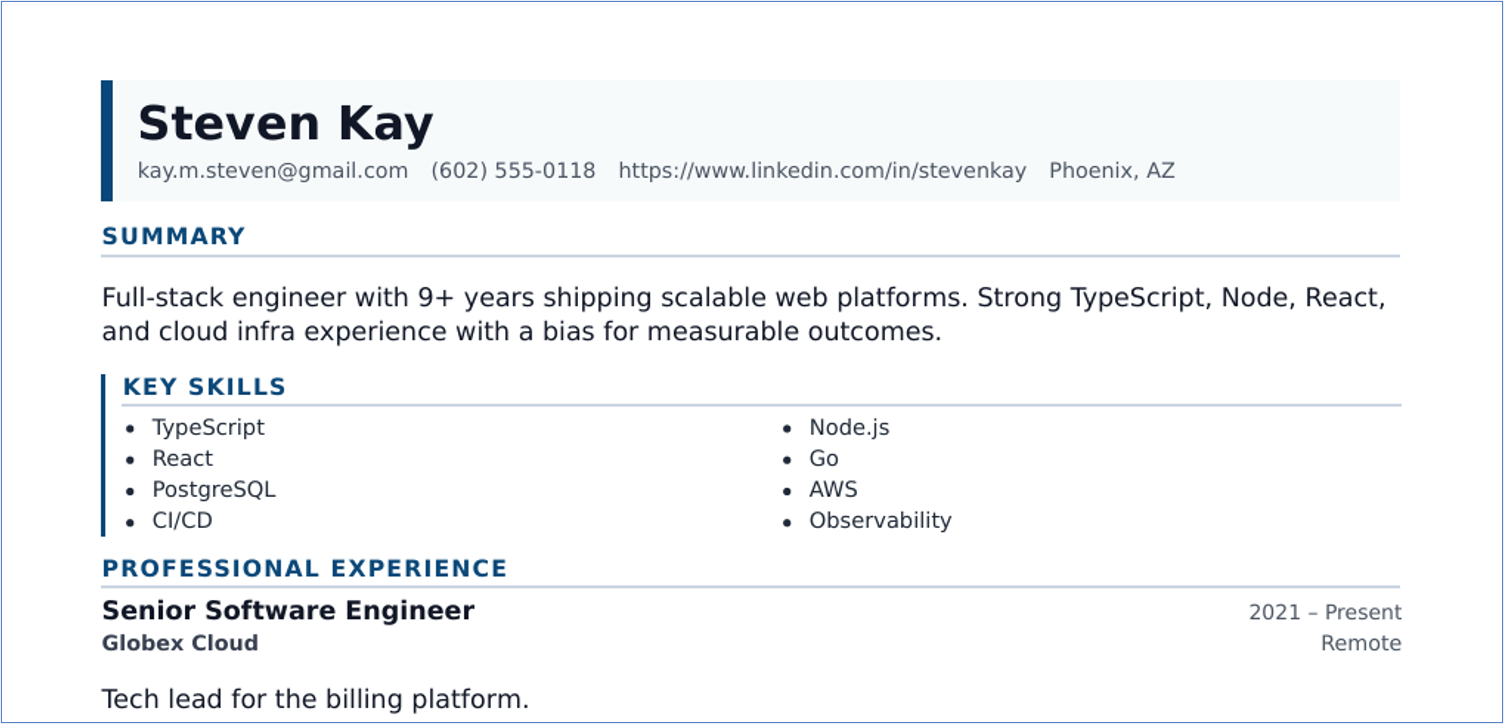This screenshot has height=724, width=1504.
Task: Click the PROFESSIONAL EXPERIENCE heading
Action: (x=305, y=569)
